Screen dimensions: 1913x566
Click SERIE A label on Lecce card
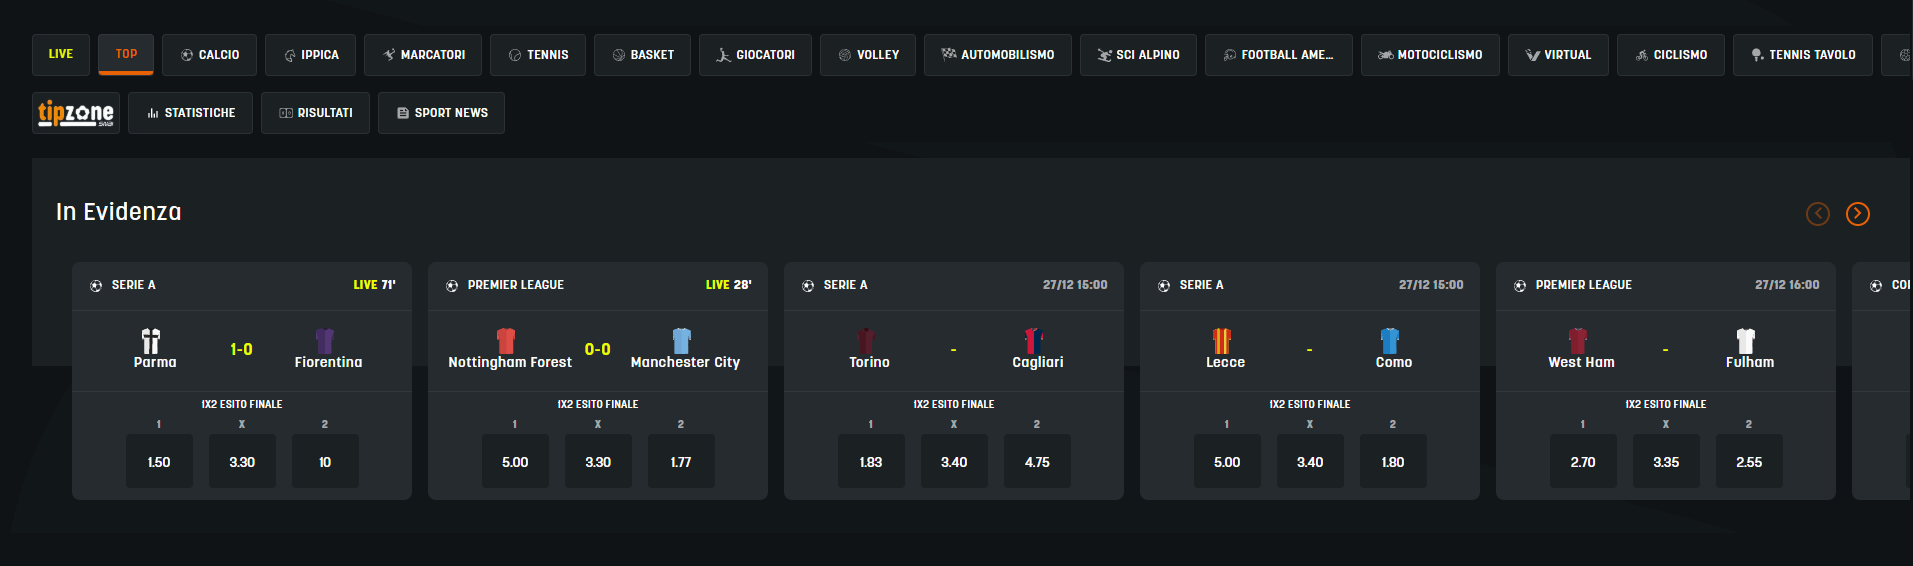pos(1201,285)
